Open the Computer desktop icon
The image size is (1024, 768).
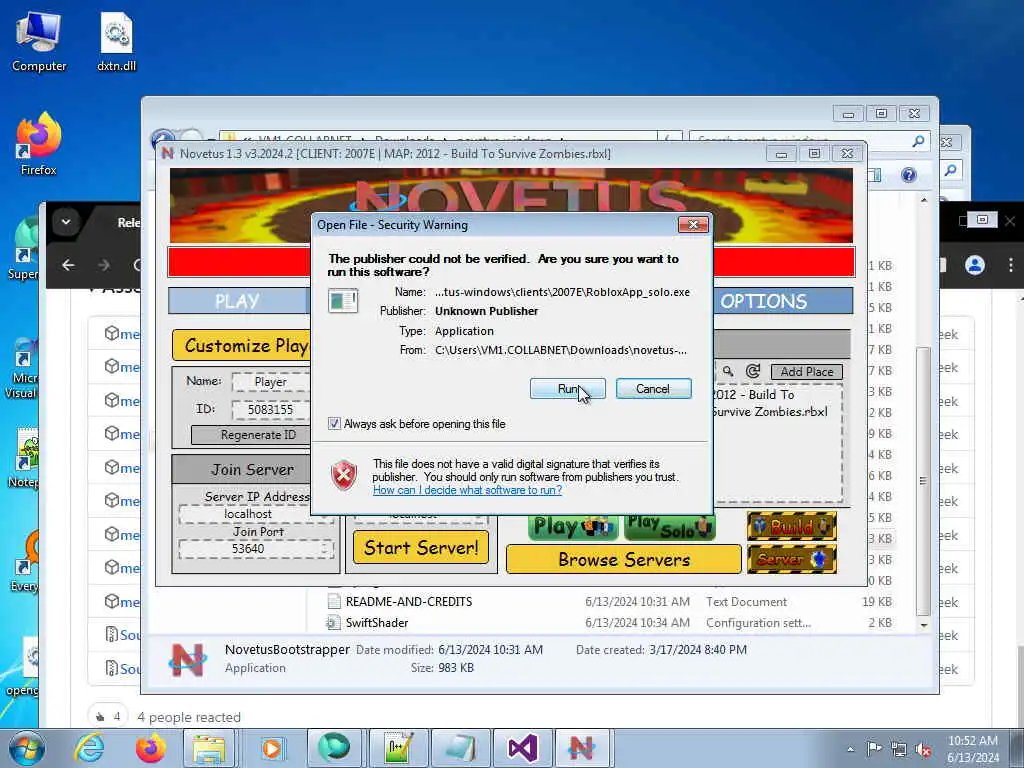39,42
